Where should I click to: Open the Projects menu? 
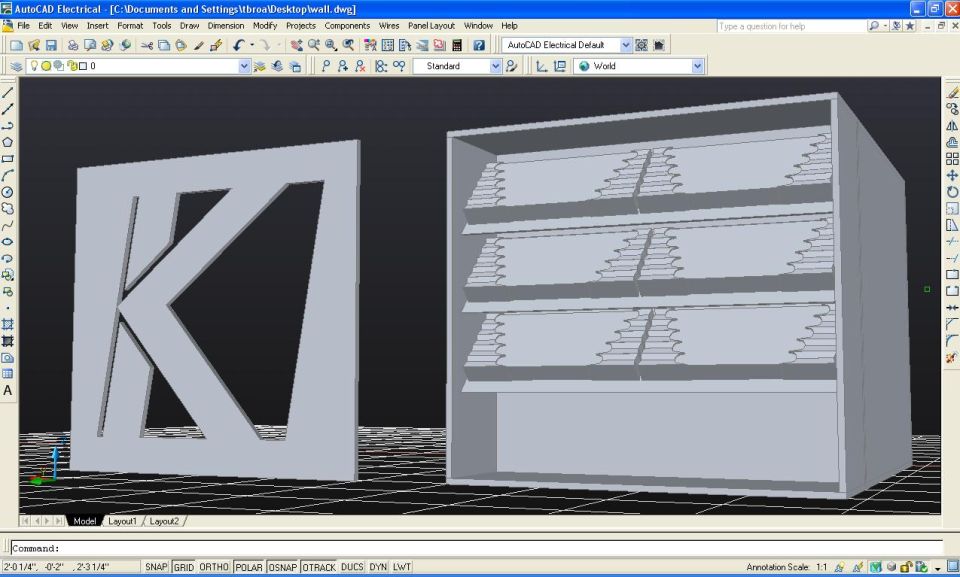(301, 26)
